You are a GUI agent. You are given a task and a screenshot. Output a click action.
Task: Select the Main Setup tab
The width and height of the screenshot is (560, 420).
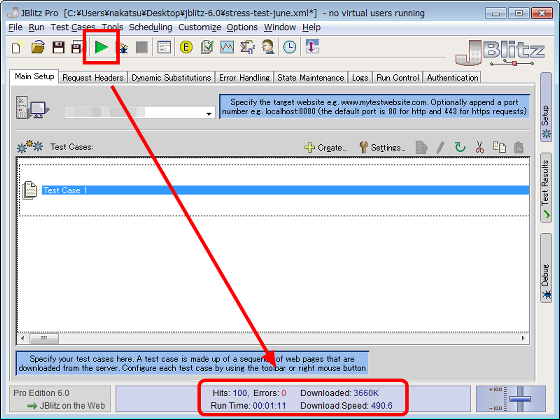coord(34,76)
